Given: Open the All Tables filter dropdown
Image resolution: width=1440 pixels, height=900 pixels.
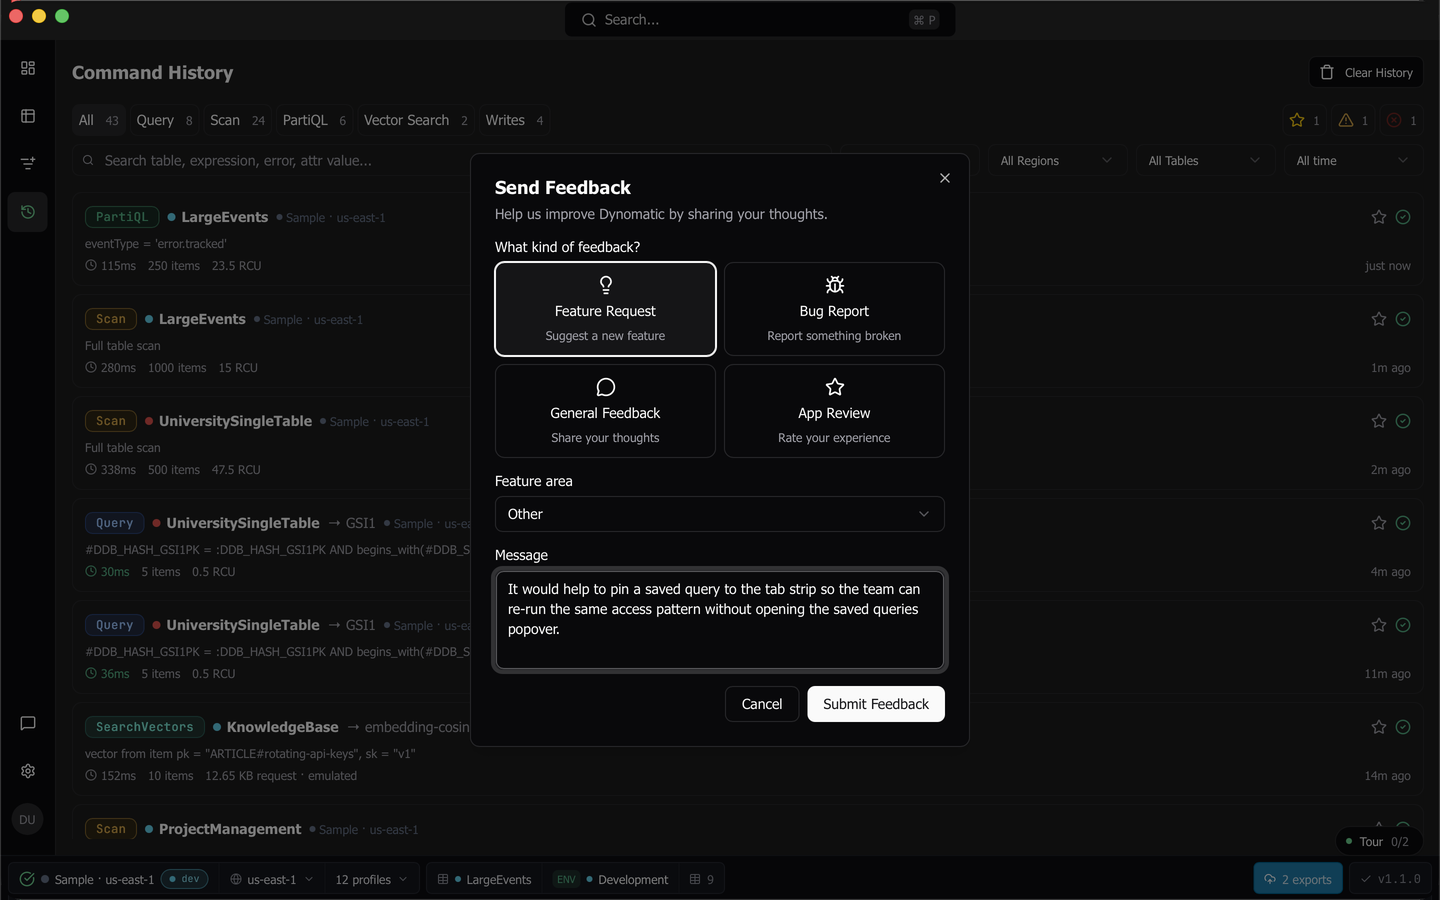Looking at the screenshot, I should pyautogui.click(x=1205, y=161).
